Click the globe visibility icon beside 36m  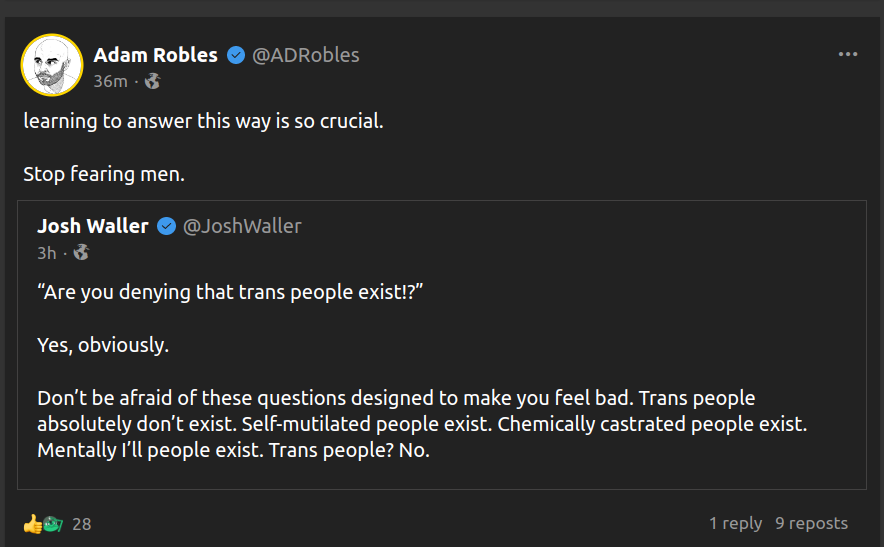[153, 81]
